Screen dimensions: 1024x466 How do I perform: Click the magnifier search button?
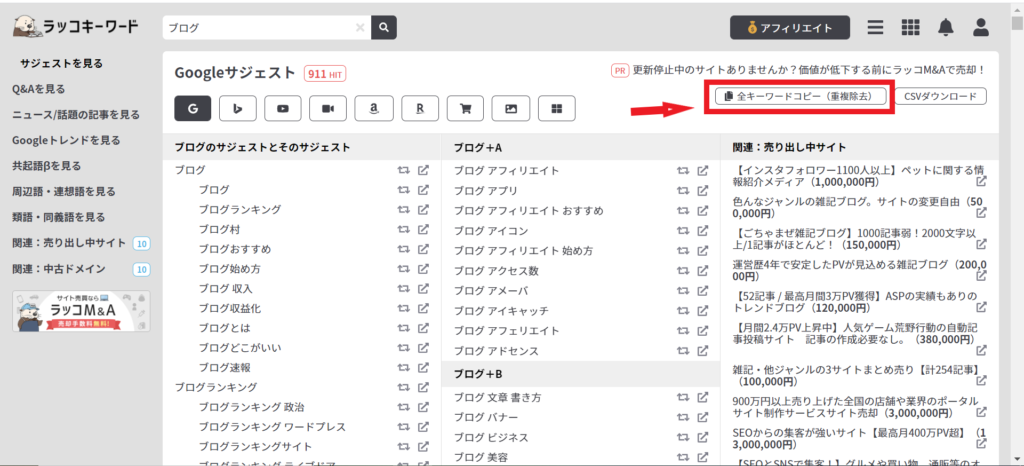(x=384, y=27)
